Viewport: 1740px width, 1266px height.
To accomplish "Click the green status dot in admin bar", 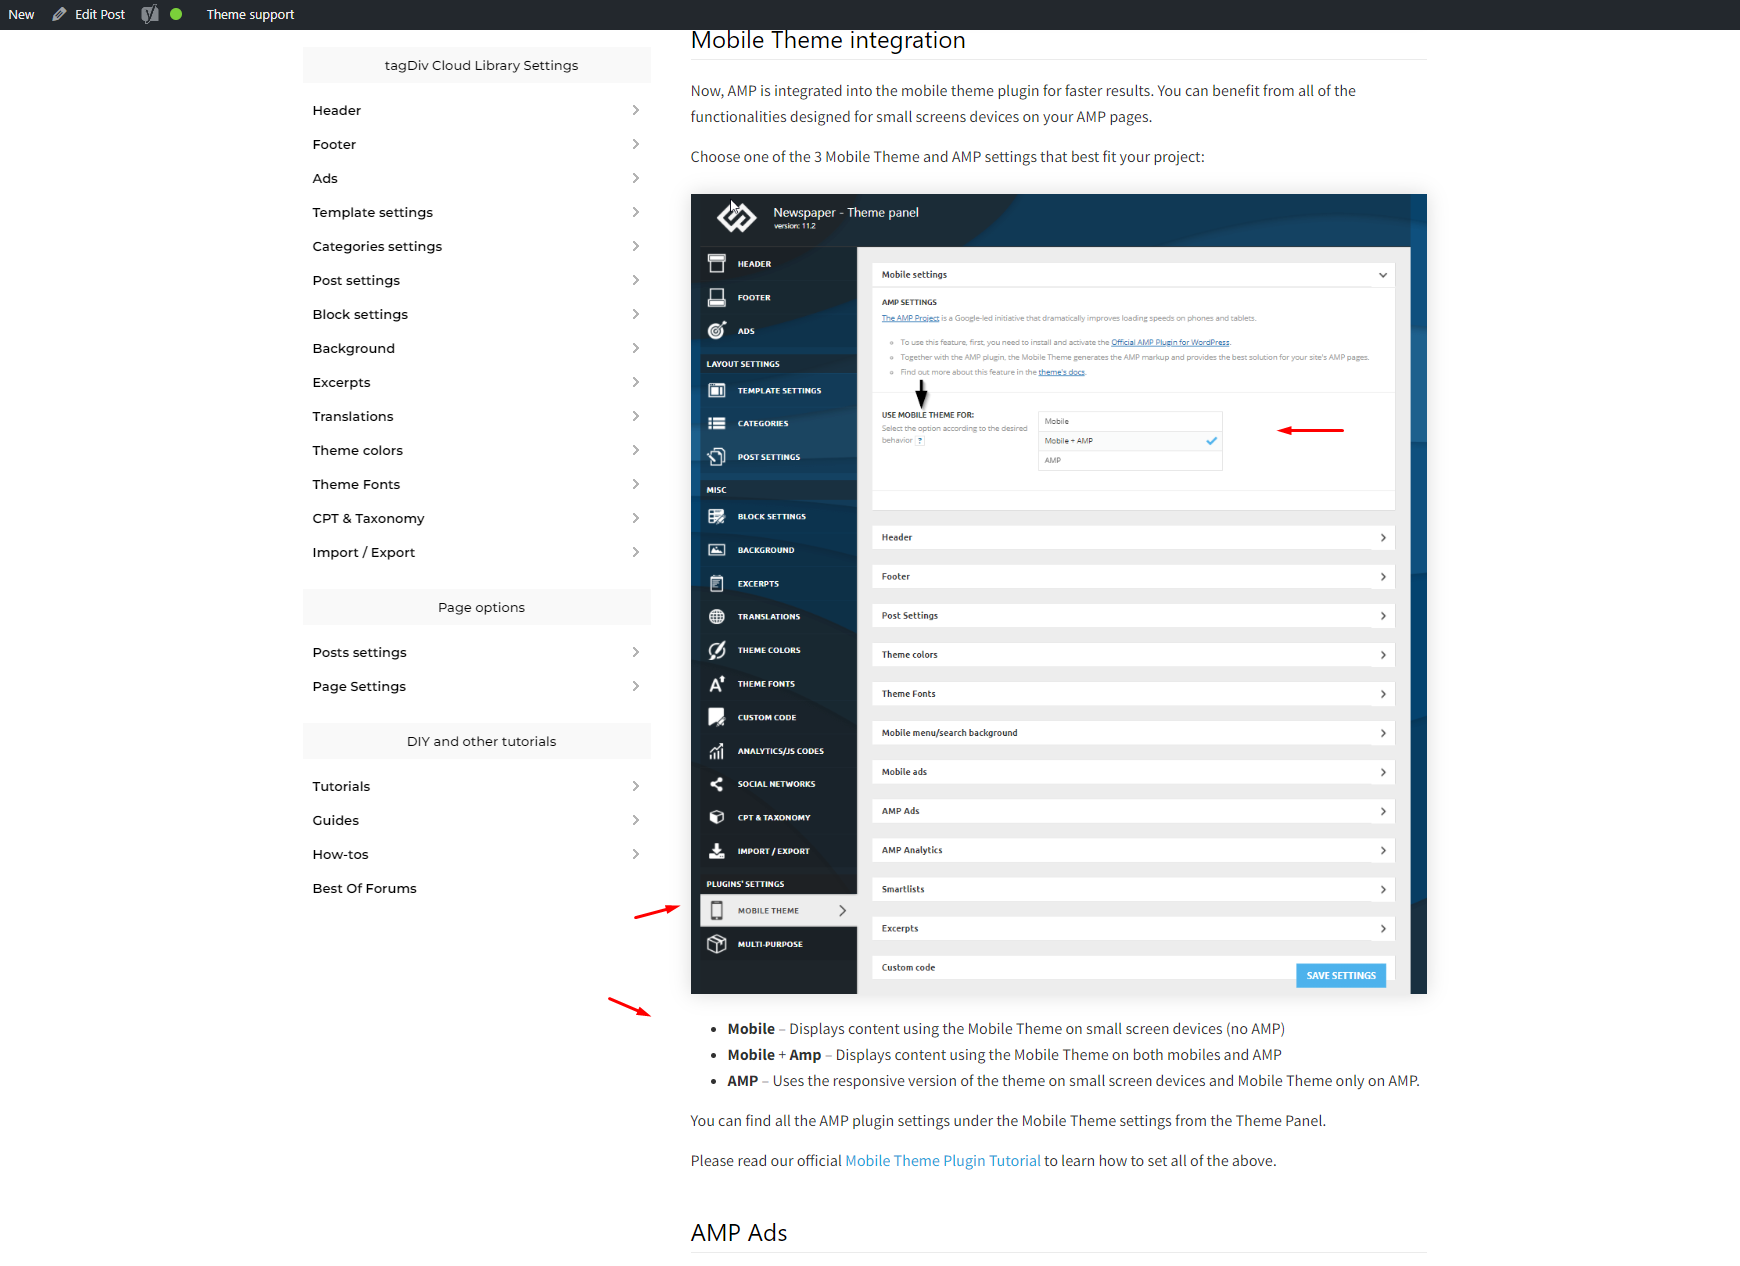I will click(176, 14).
